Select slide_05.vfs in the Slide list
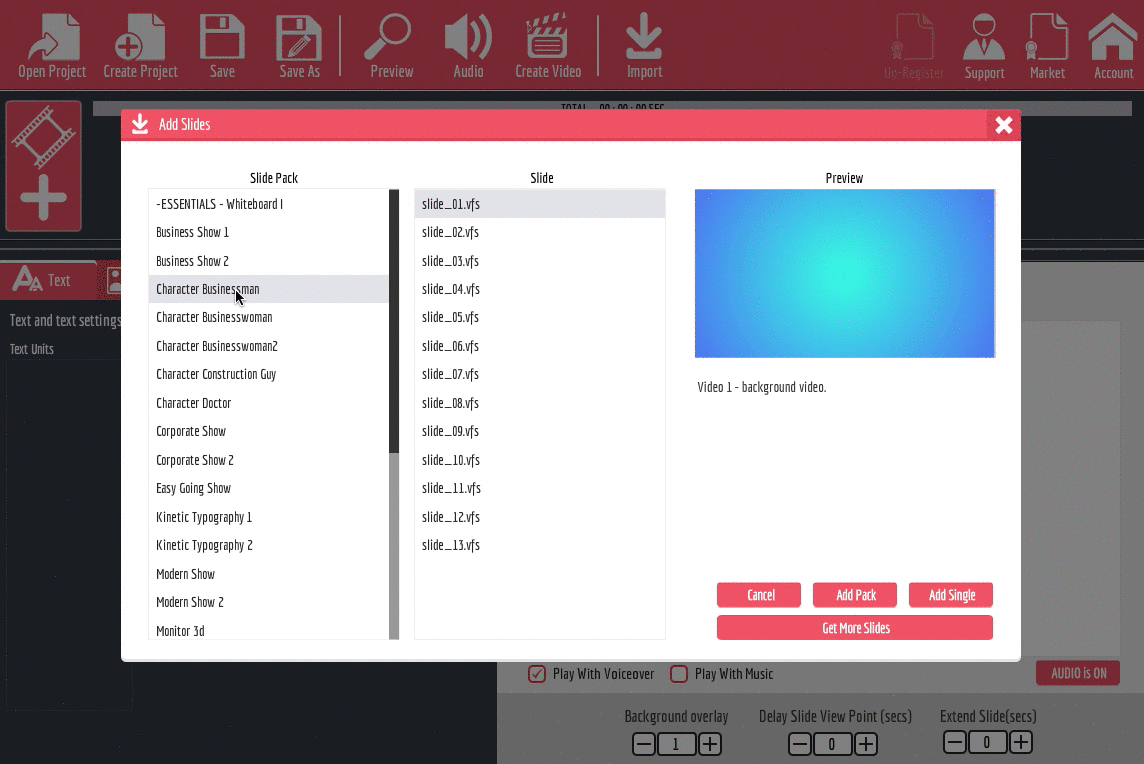Image resolution: width=1144 pixels, height=764 pixels. [540, 317]
